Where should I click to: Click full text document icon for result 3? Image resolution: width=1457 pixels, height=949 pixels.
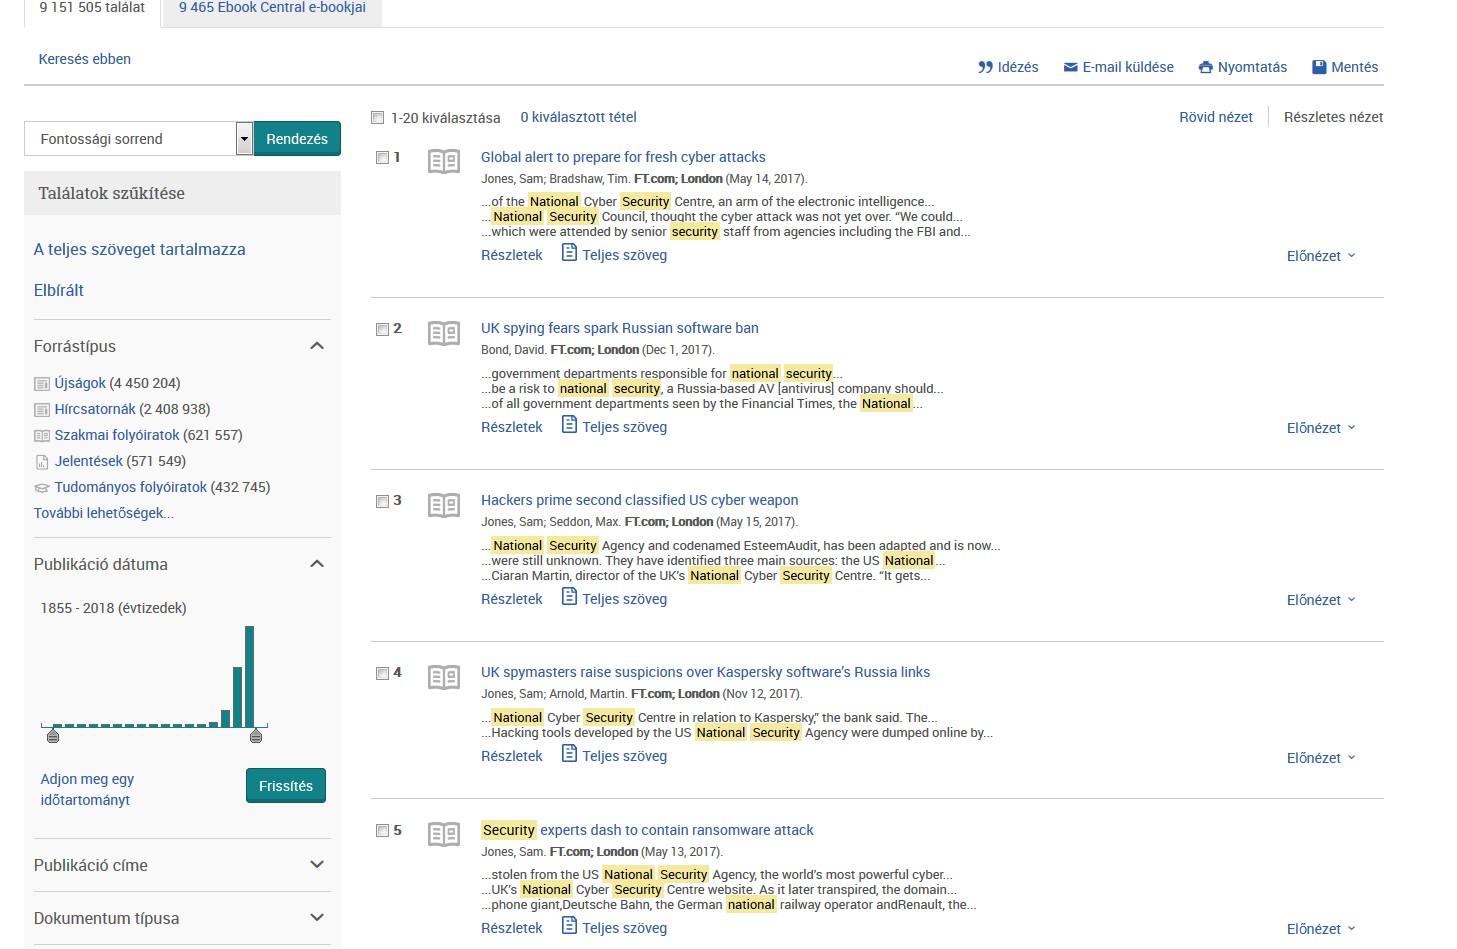click(x=569, y=597)
